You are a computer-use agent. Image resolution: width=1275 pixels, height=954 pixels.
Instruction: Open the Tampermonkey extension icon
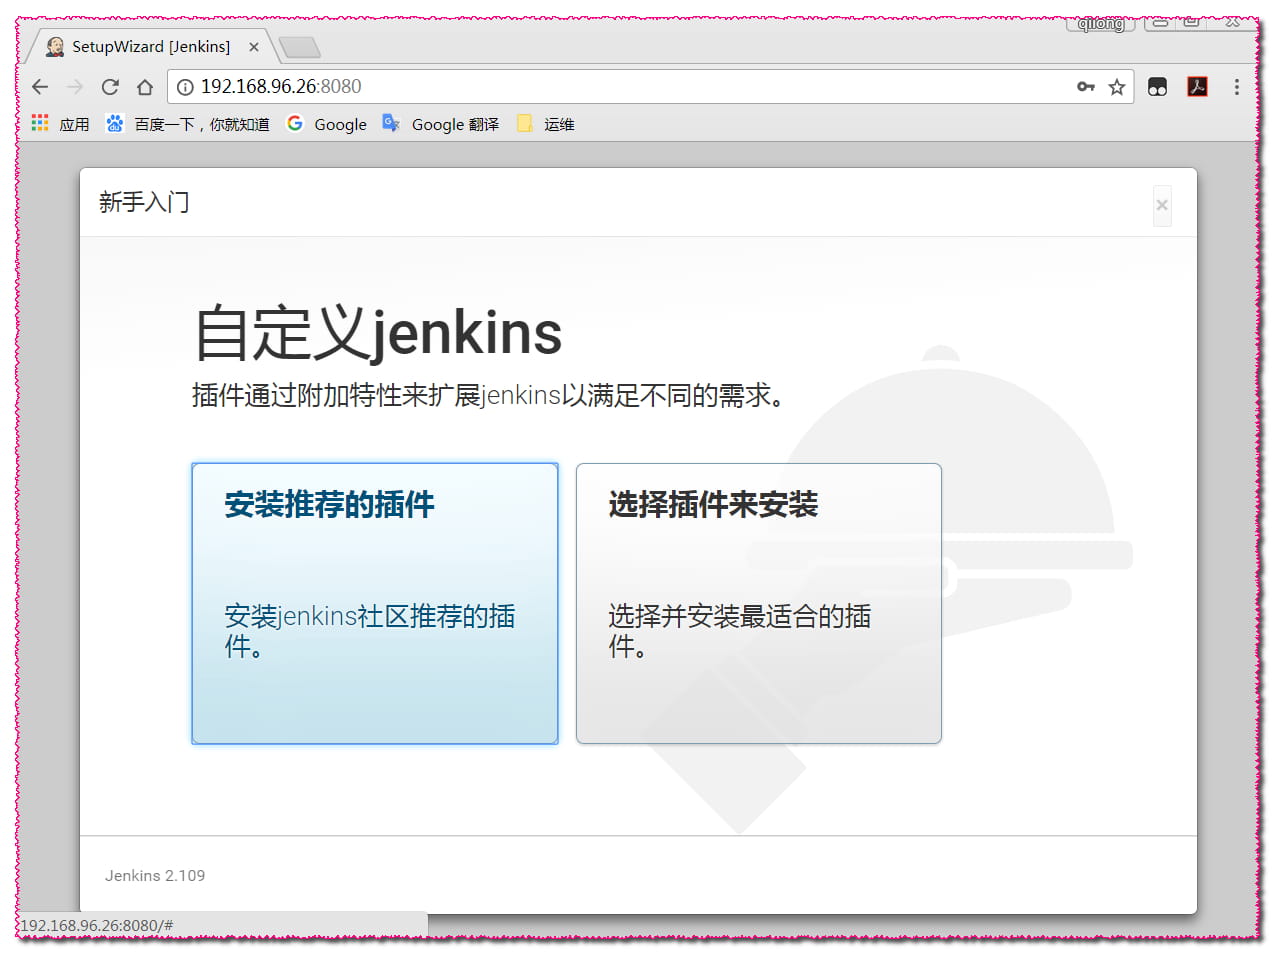(x=1158, y=87)
